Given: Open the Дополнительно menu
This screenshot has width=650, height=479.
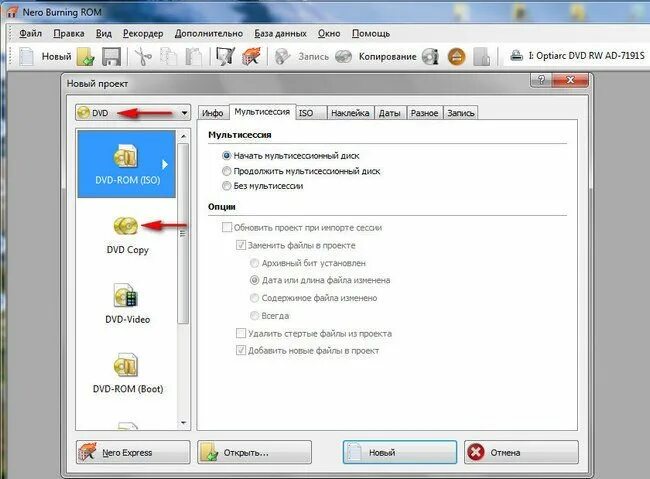Looking at the screenshot, I should pos(209,34).
